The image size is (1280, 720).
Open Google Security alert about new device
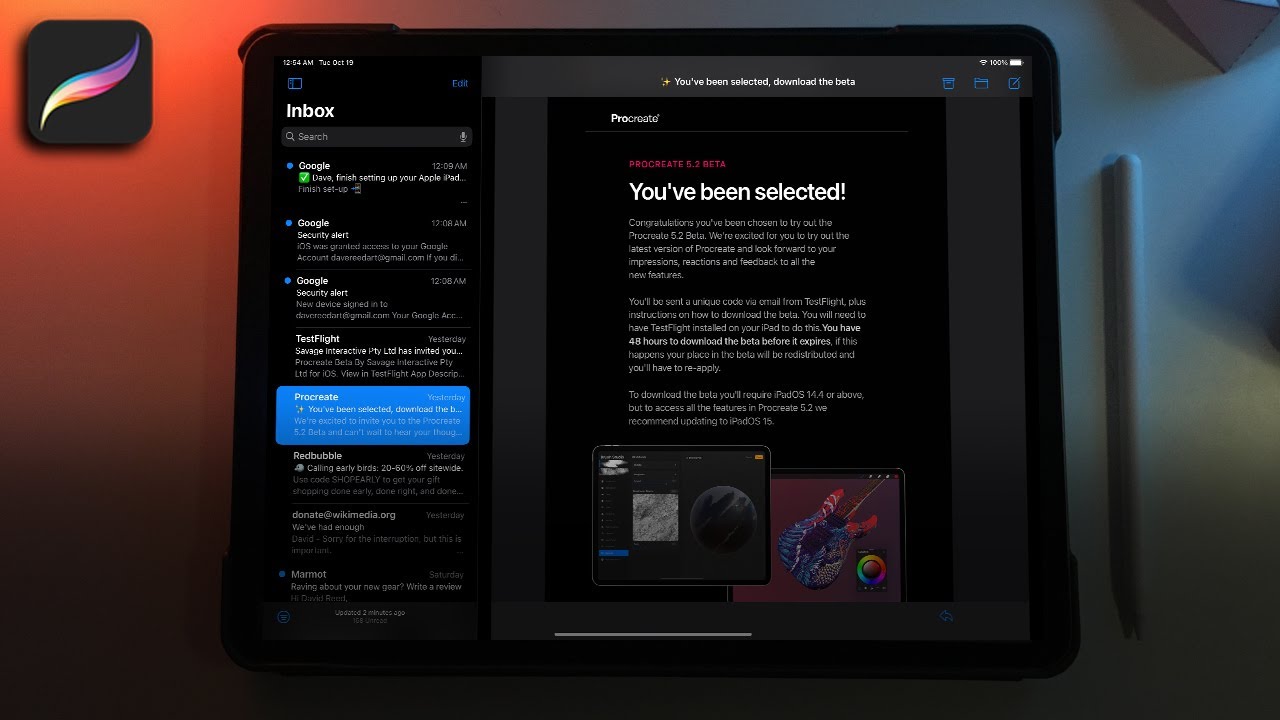pyautogui.click(x=377, y=298)
